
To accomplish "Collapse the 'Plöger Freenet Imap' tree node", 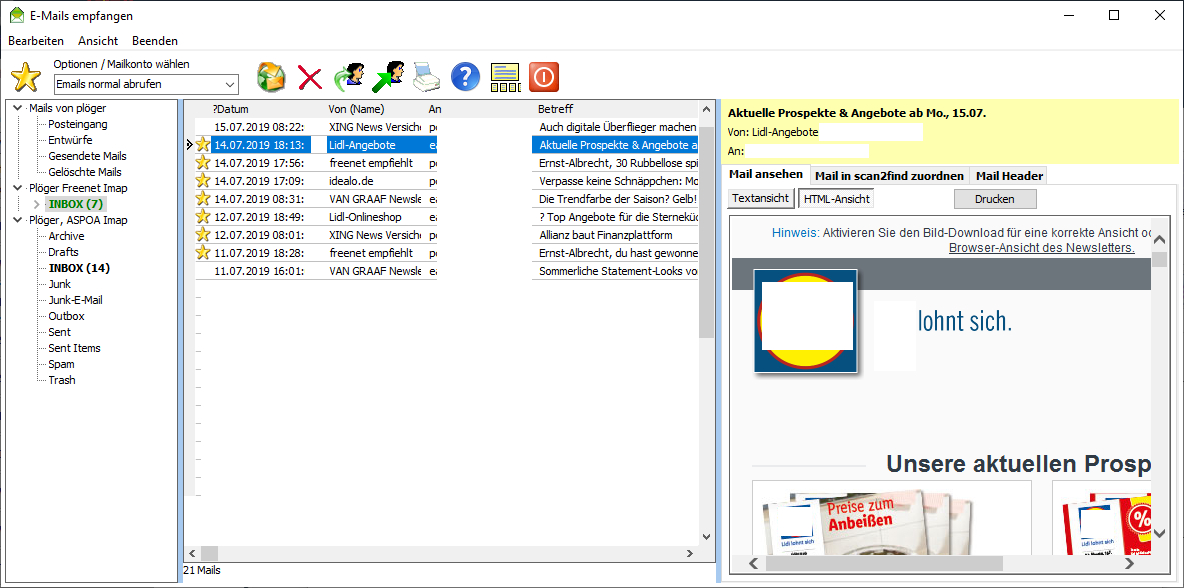I will click(x=17, y=188).
